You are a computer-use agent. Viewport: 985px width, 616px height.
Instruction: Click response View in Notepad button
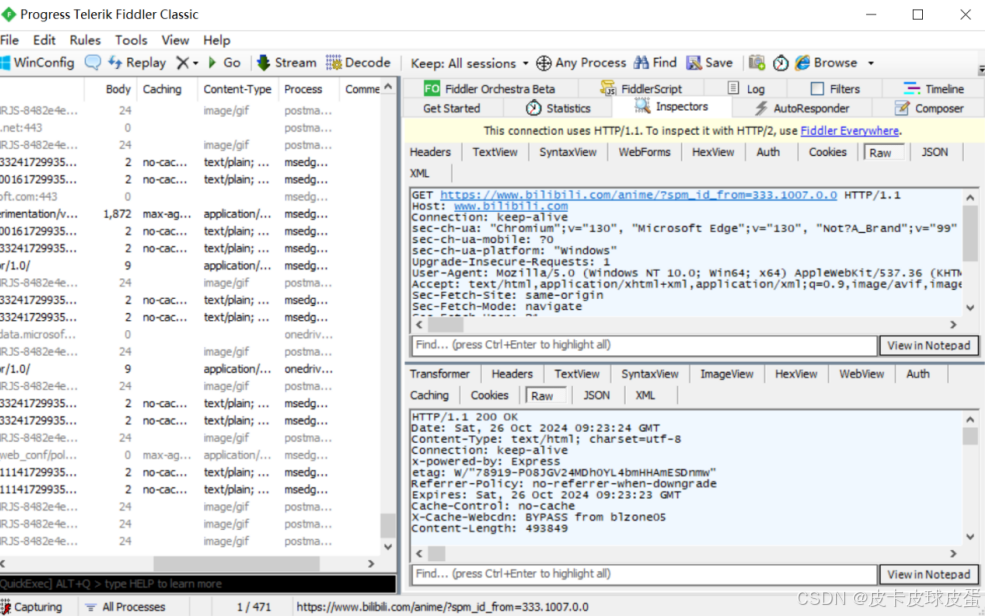click(928, 574)
